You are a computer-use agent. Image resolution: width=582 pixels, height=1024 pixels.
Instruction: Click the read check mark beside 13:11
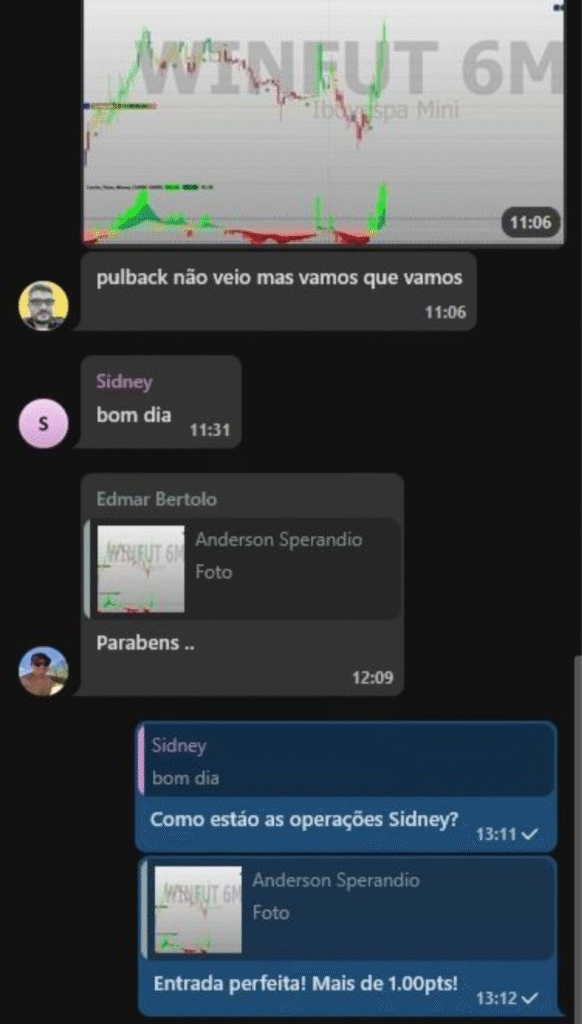530,834
